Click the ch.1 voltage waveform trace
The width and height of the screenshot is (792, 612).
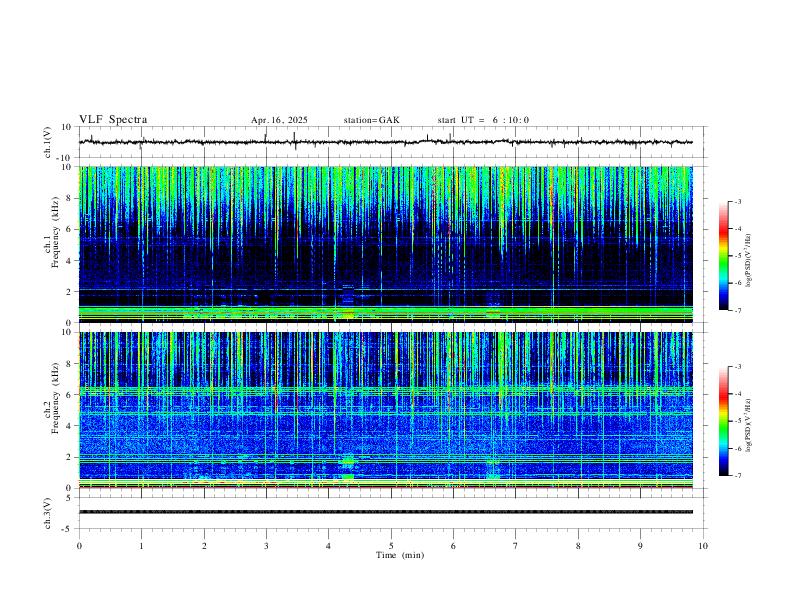coord(385,142)
